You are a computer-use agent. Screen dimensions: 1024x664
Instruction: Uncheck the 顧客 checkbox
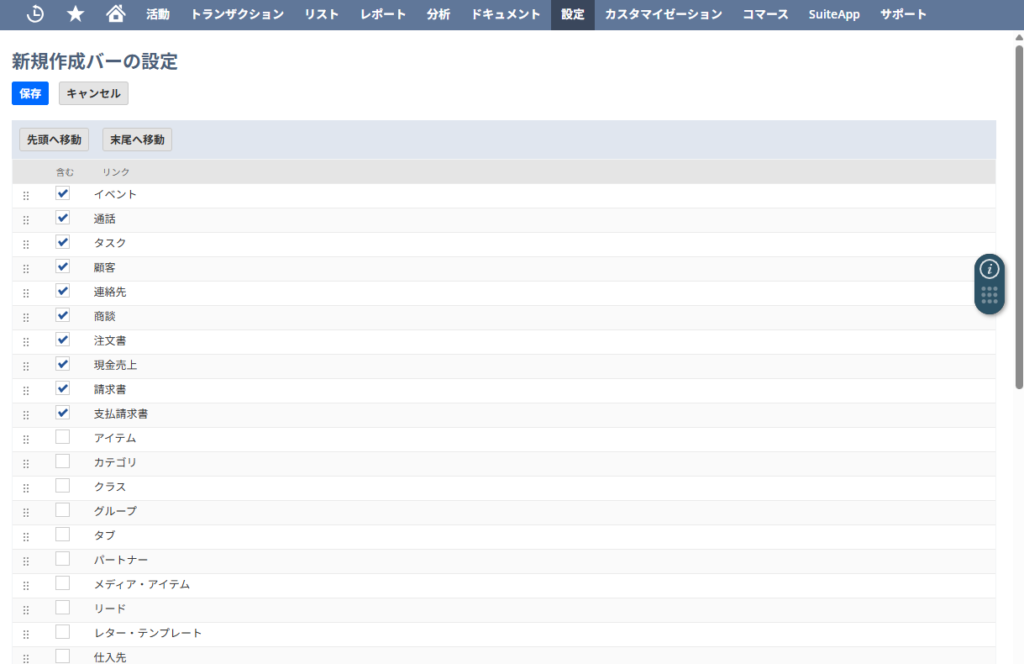[63, 267]
